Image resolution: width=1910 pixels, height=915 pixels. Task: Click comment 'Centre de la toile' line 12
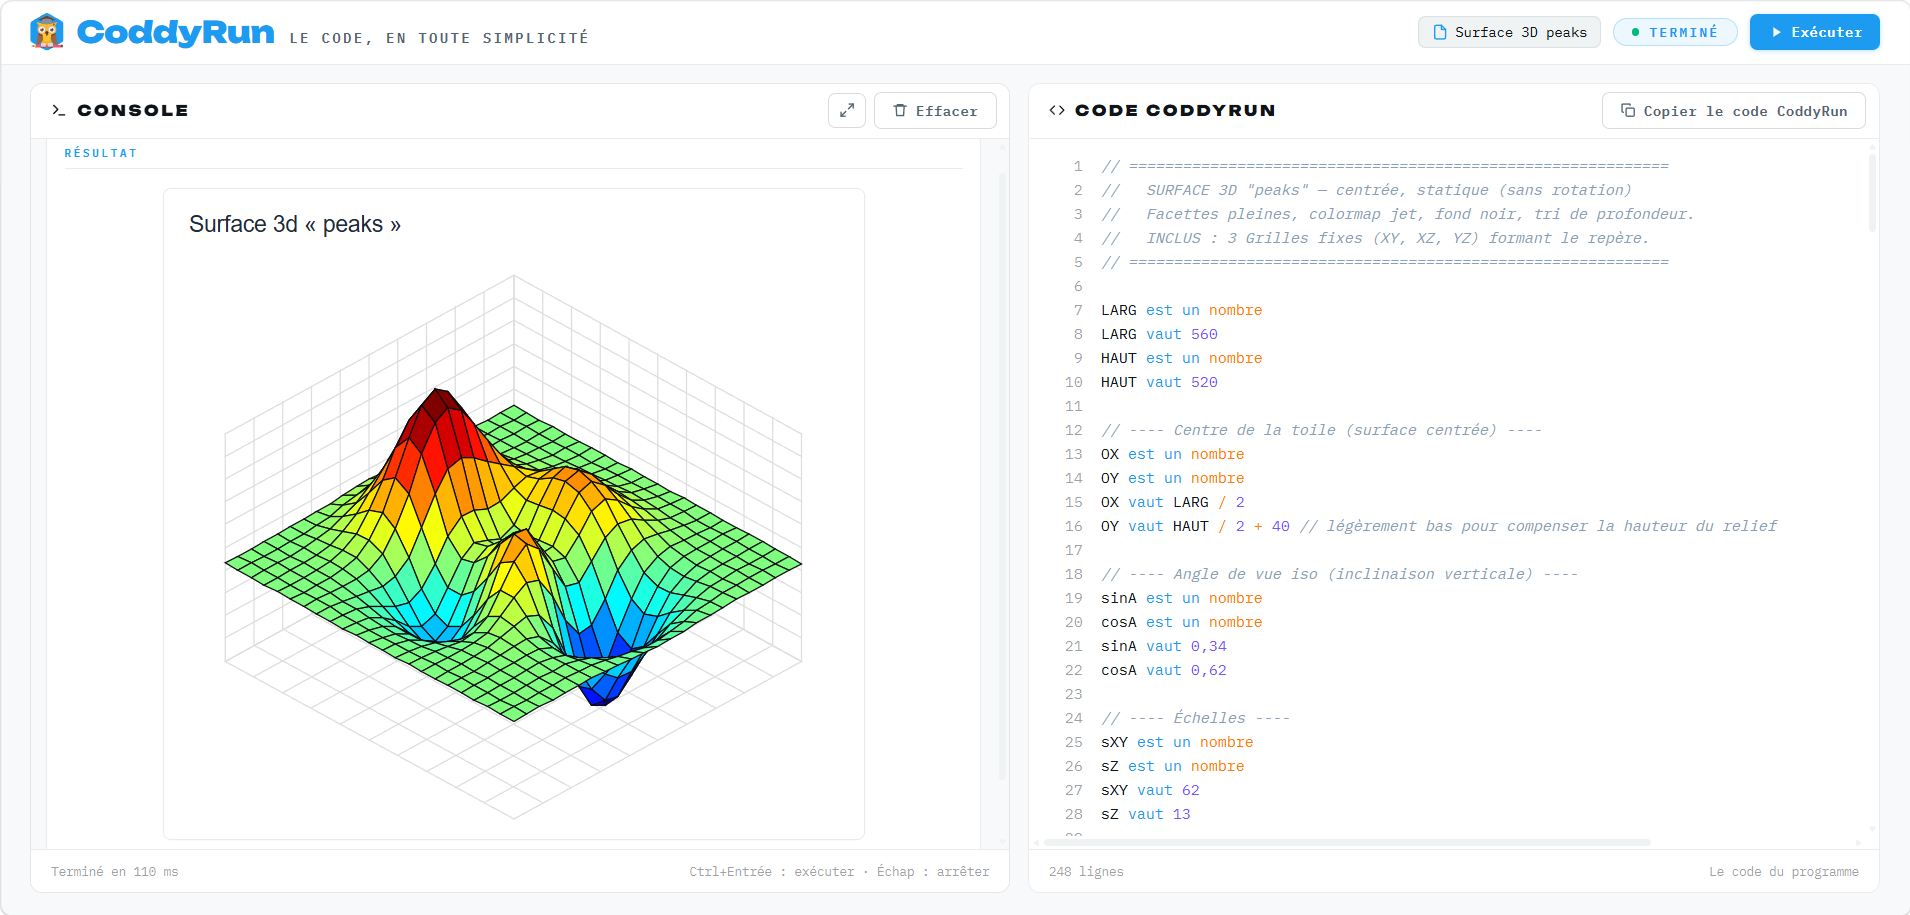[1321, 430]
